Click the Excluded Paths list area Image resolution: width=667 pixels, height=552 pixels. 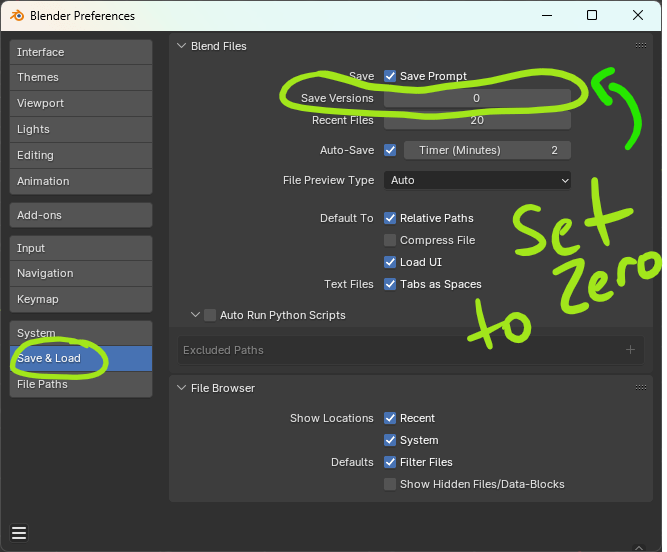[x=410, y=350]
